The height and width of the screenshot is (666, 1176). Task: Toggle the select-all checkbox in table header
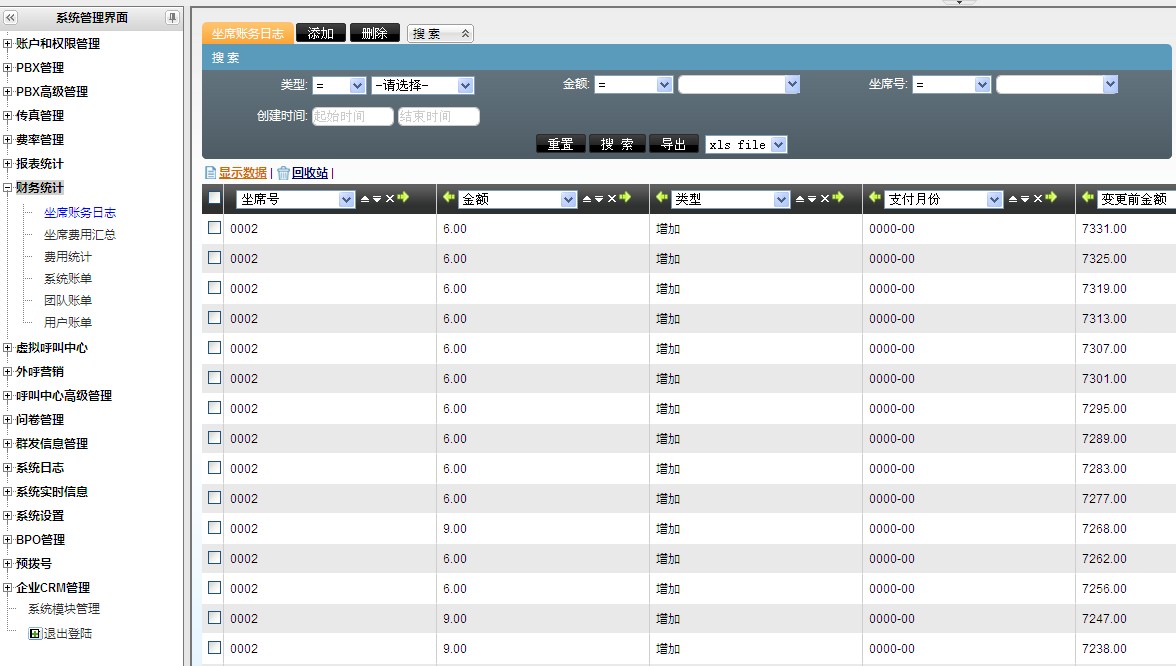(214, 198)
